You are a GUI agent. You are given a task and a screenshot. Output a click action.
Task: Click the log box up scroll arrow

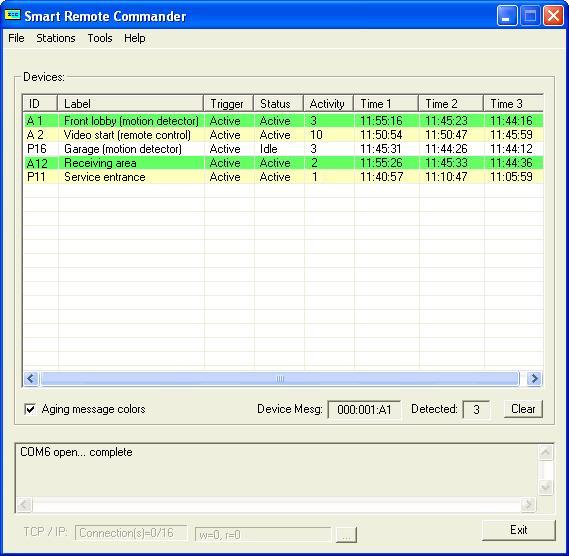545,453
